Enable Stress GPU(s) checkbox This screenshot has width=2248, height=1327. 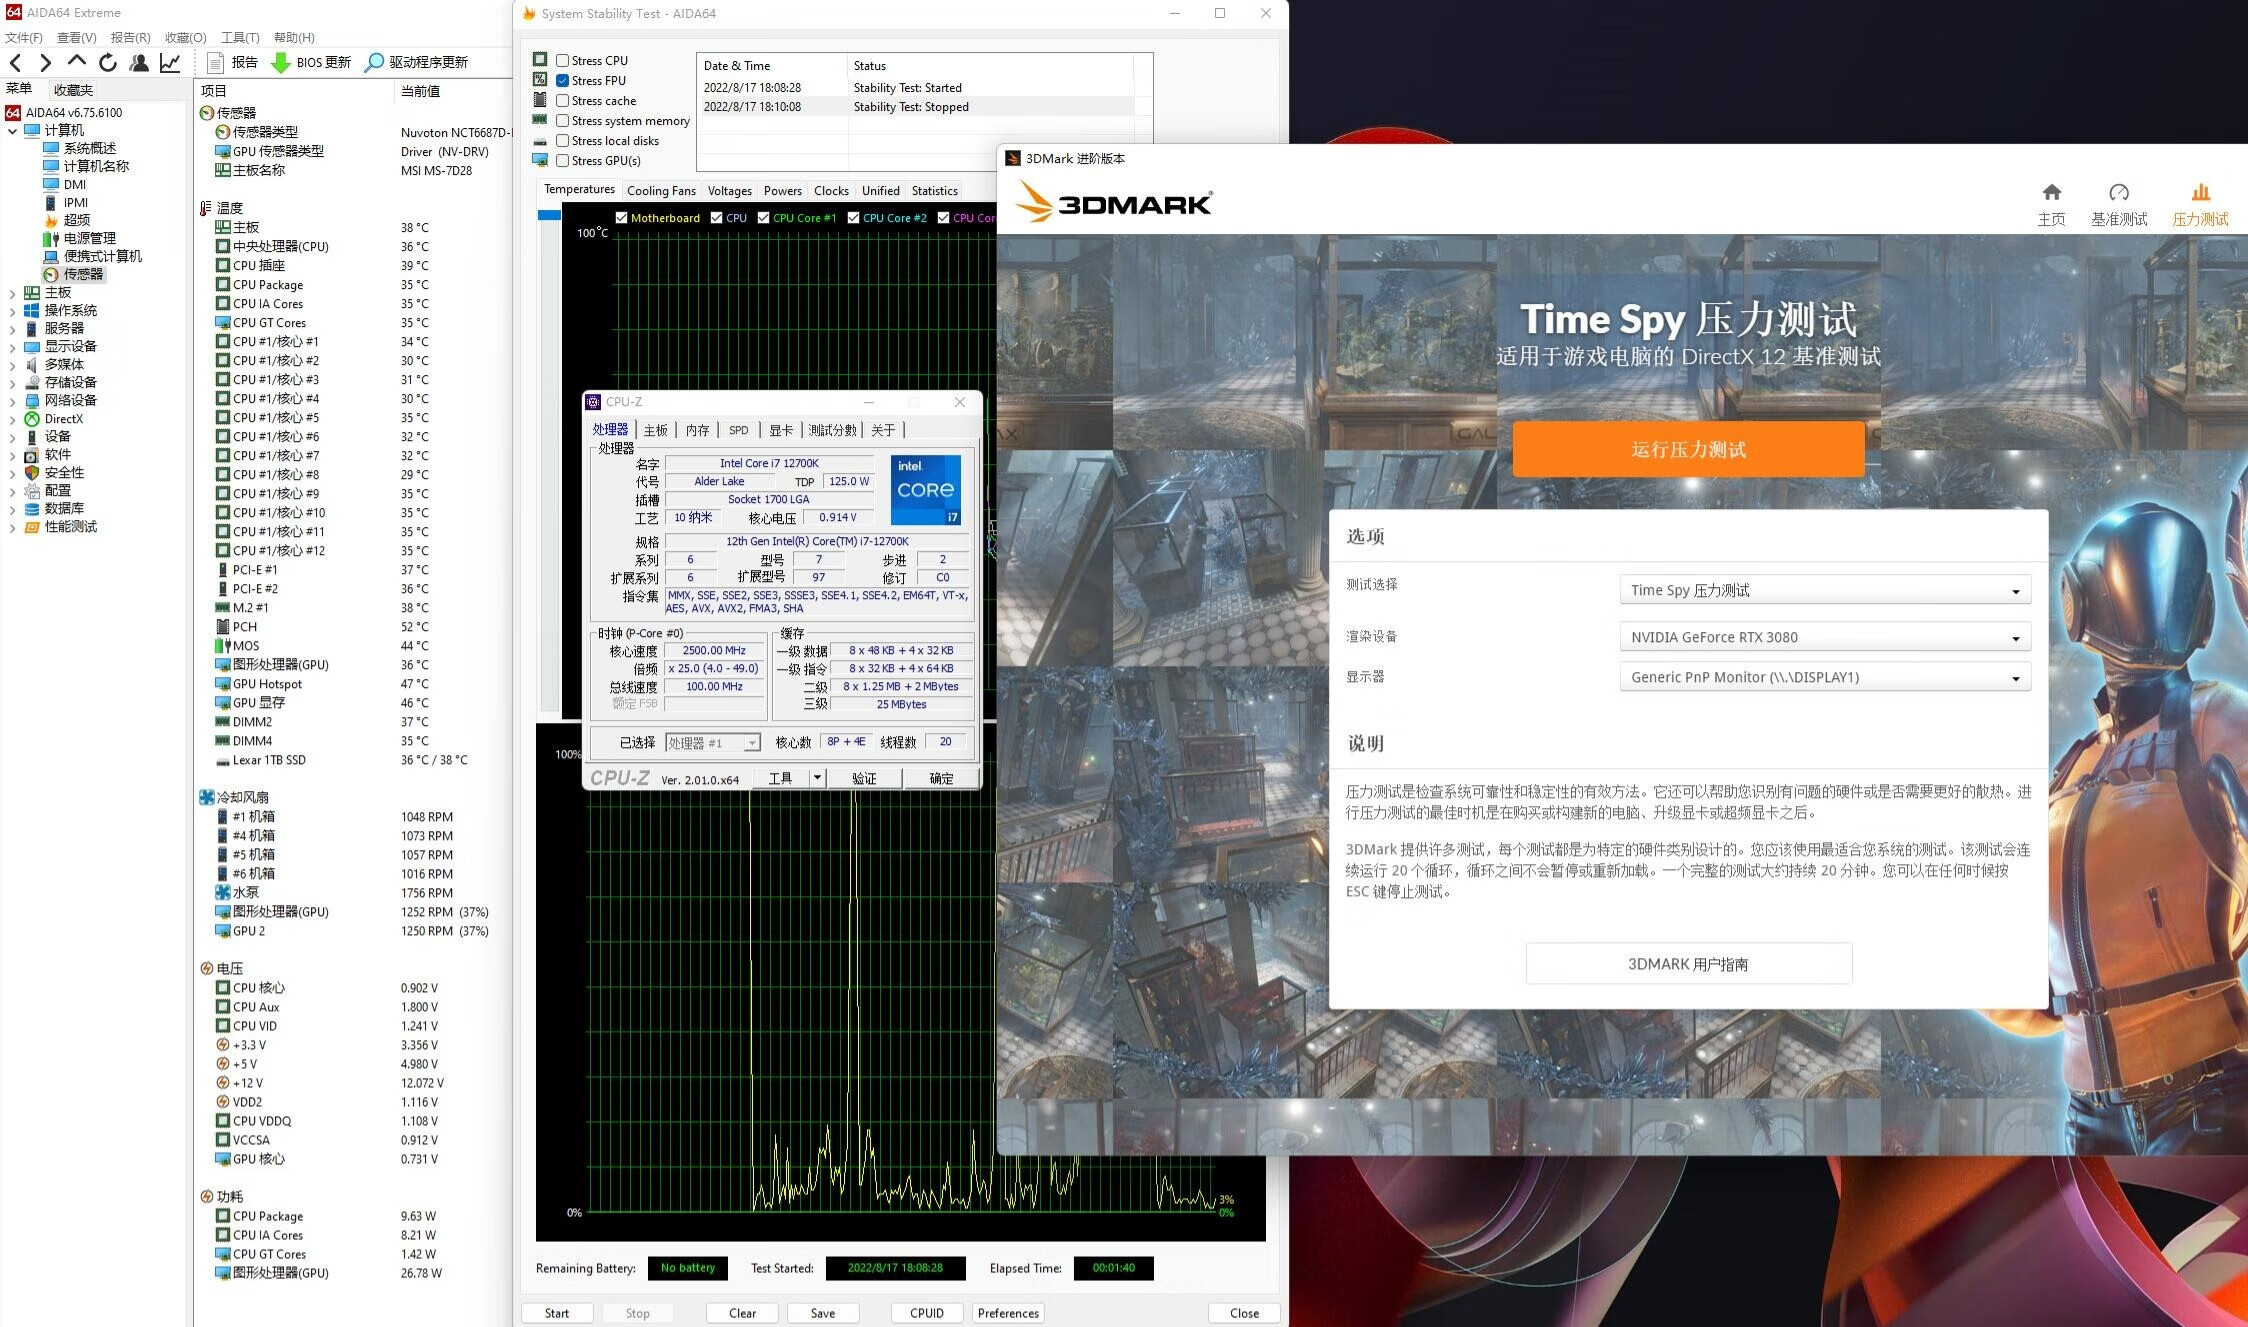pyautogui.click(x=563, y=161)
